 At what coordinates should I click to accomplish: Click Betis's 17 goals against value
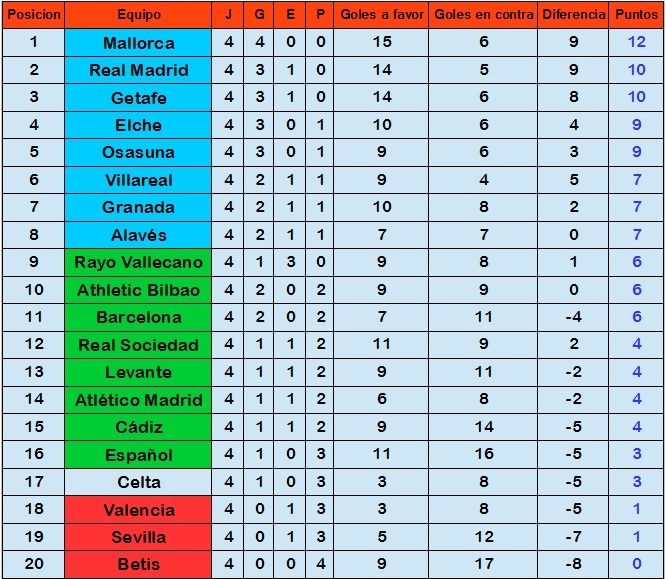(x=483, y=564)
